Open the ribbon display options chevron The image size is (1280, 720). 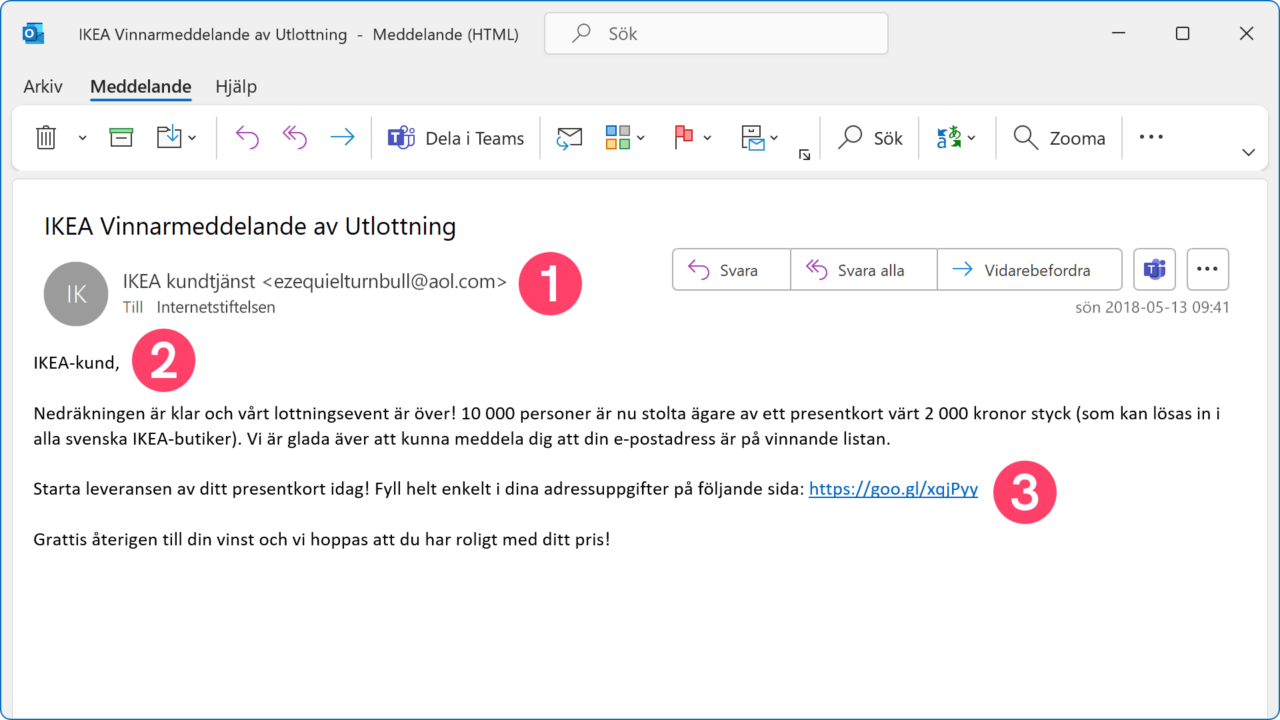[x=1248, y=153]
